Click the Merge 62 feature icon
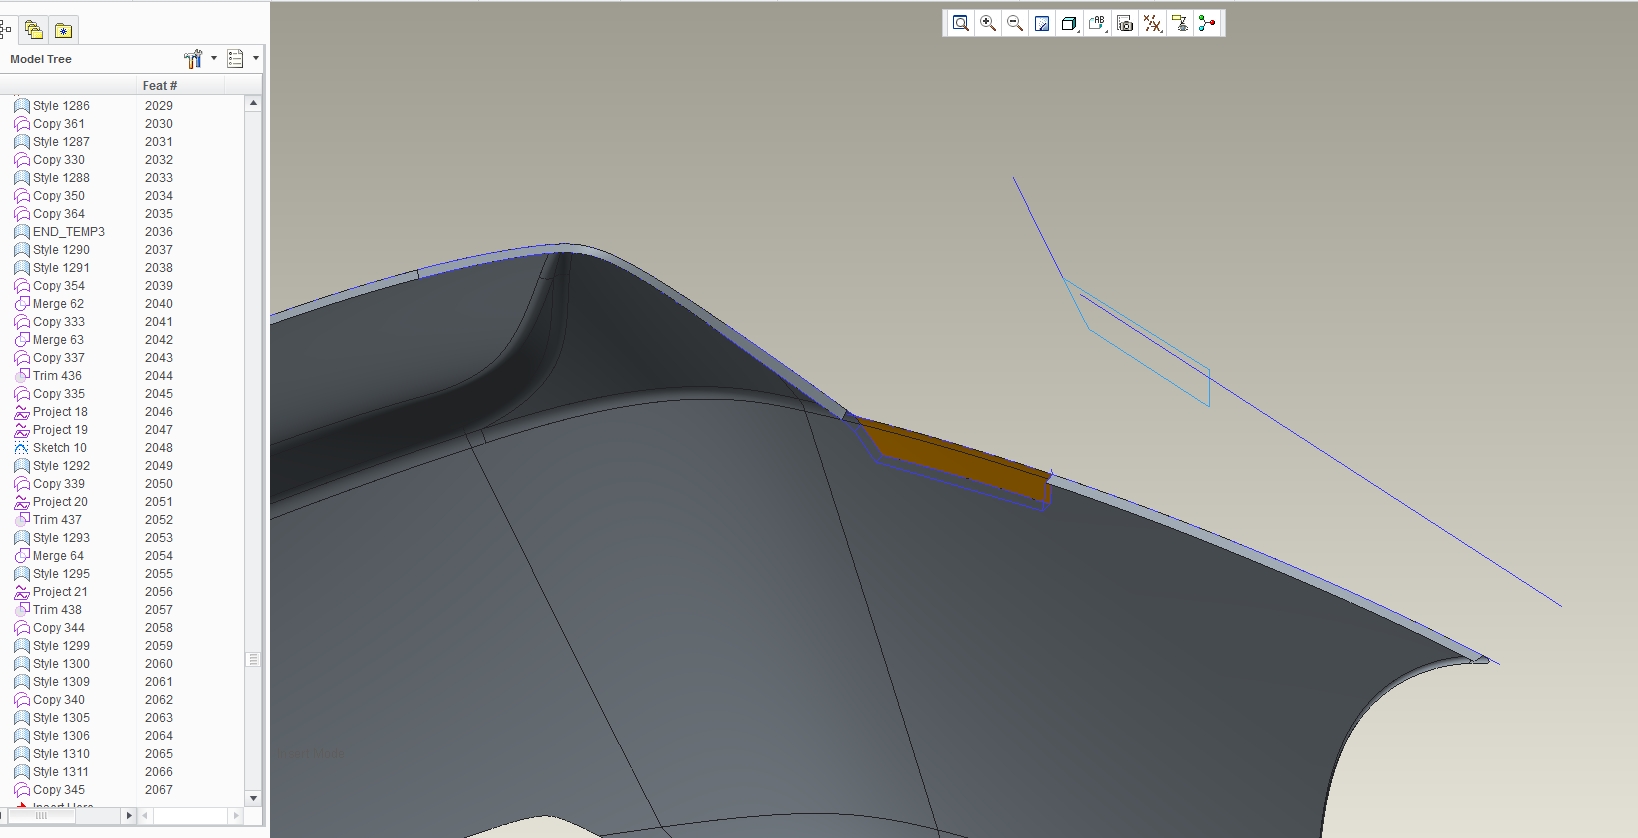This screenshot has height=838, width=1638. pos(21,304)
